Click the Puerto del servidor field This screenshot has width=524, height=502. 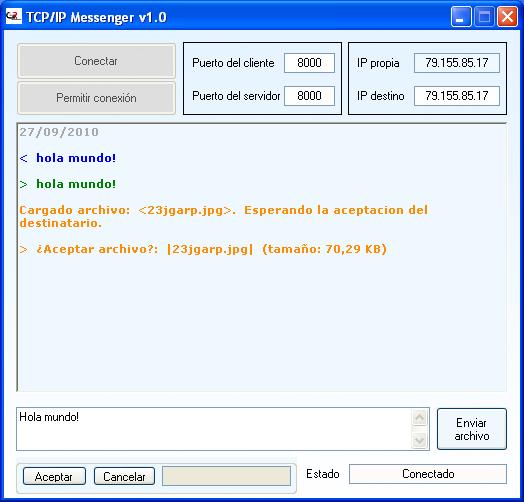click(309, 96)
